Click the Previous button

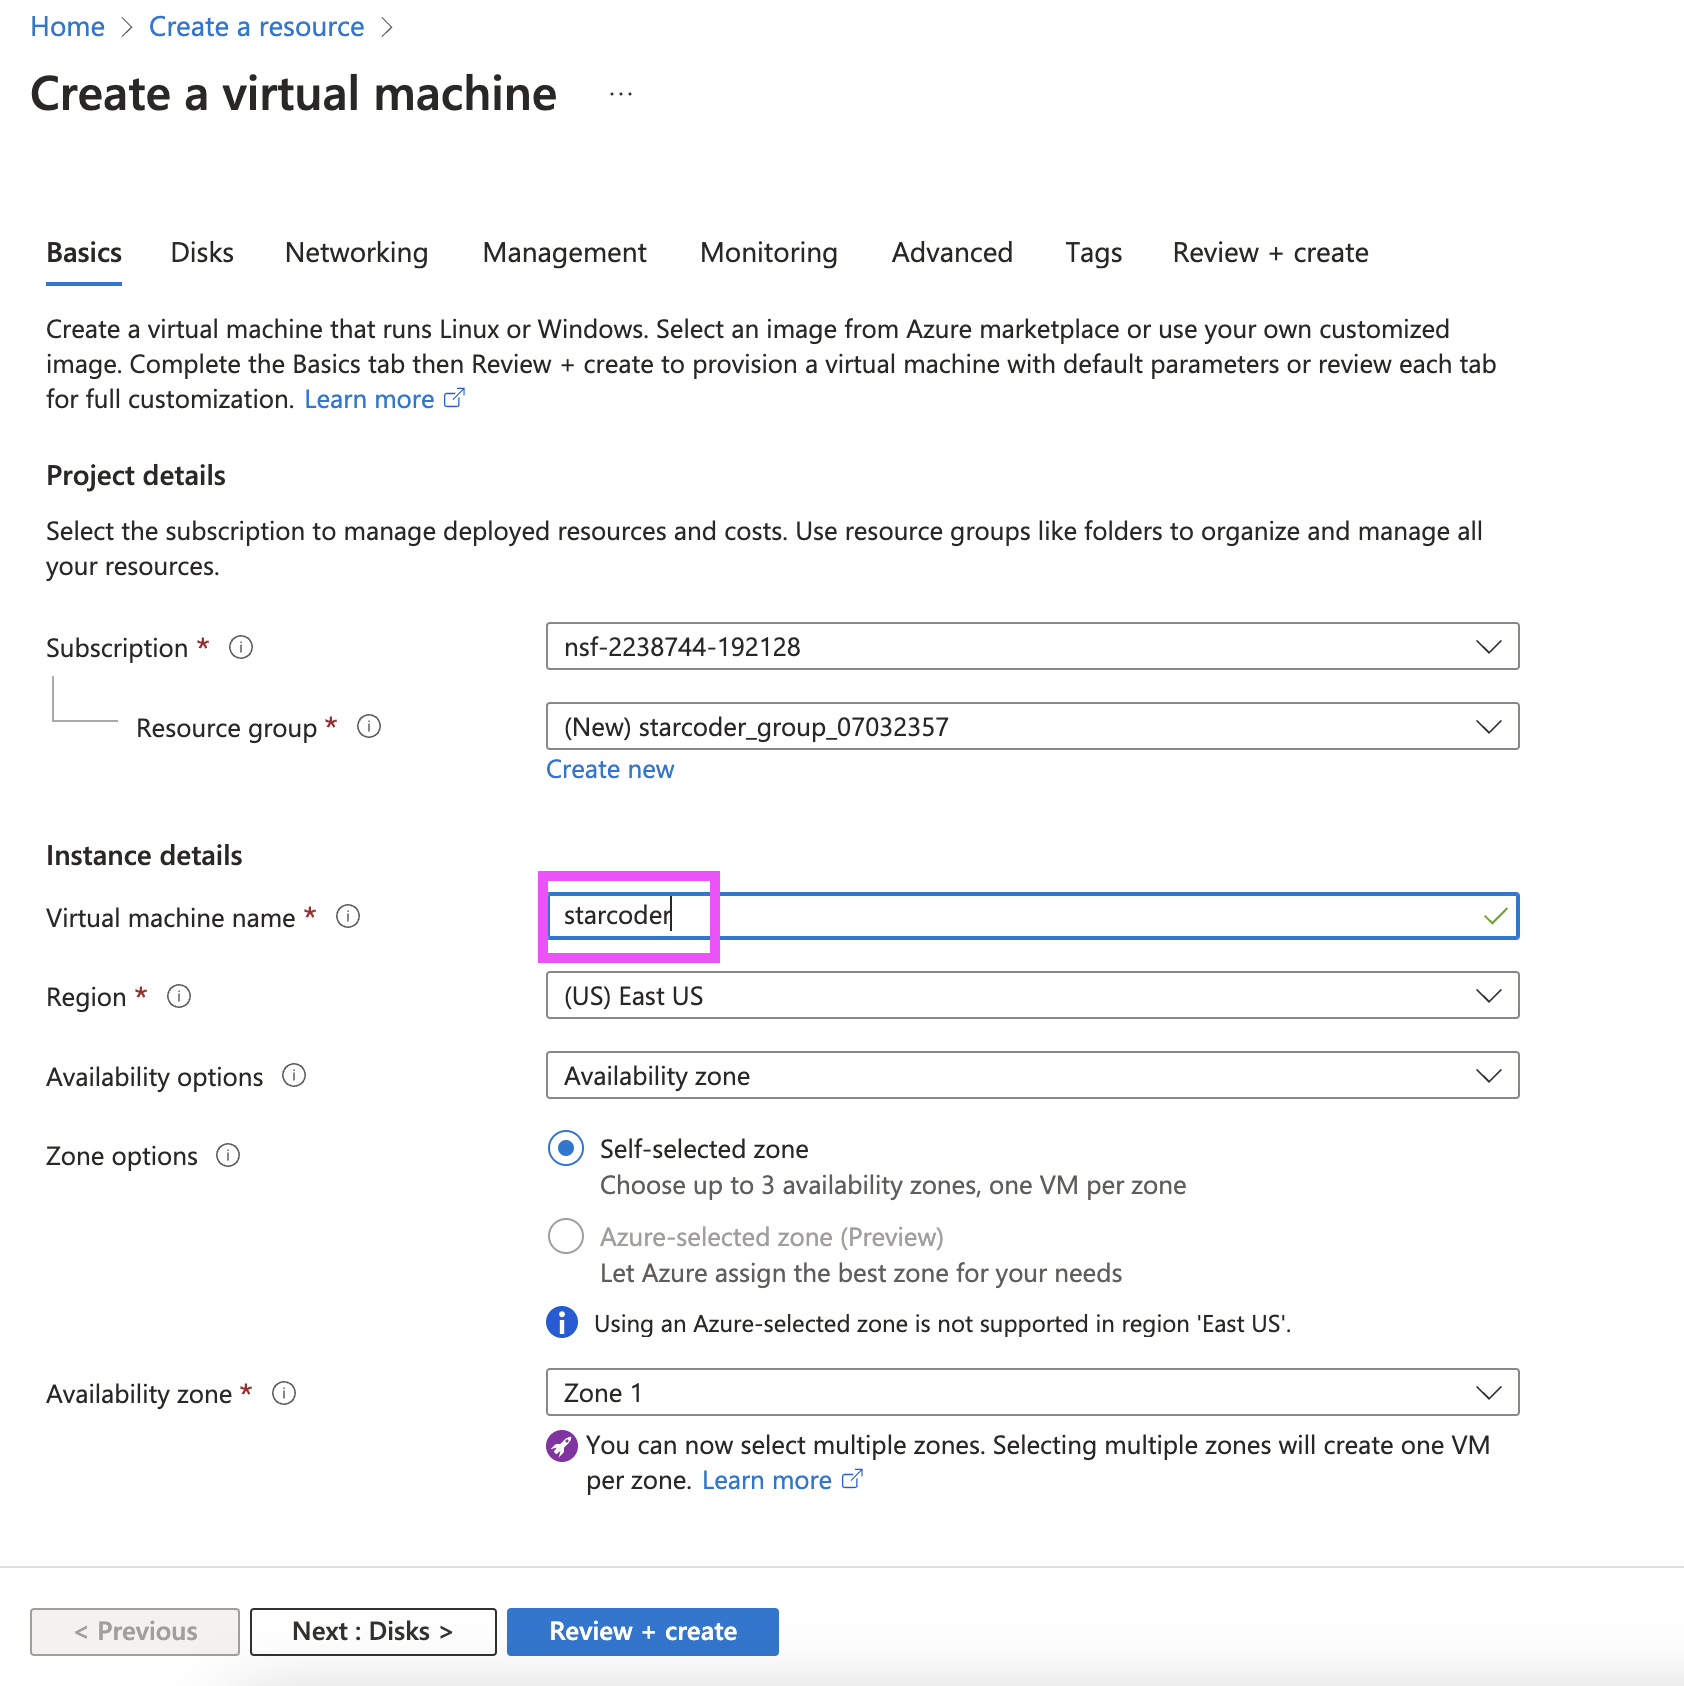(x=135, y=1631)
